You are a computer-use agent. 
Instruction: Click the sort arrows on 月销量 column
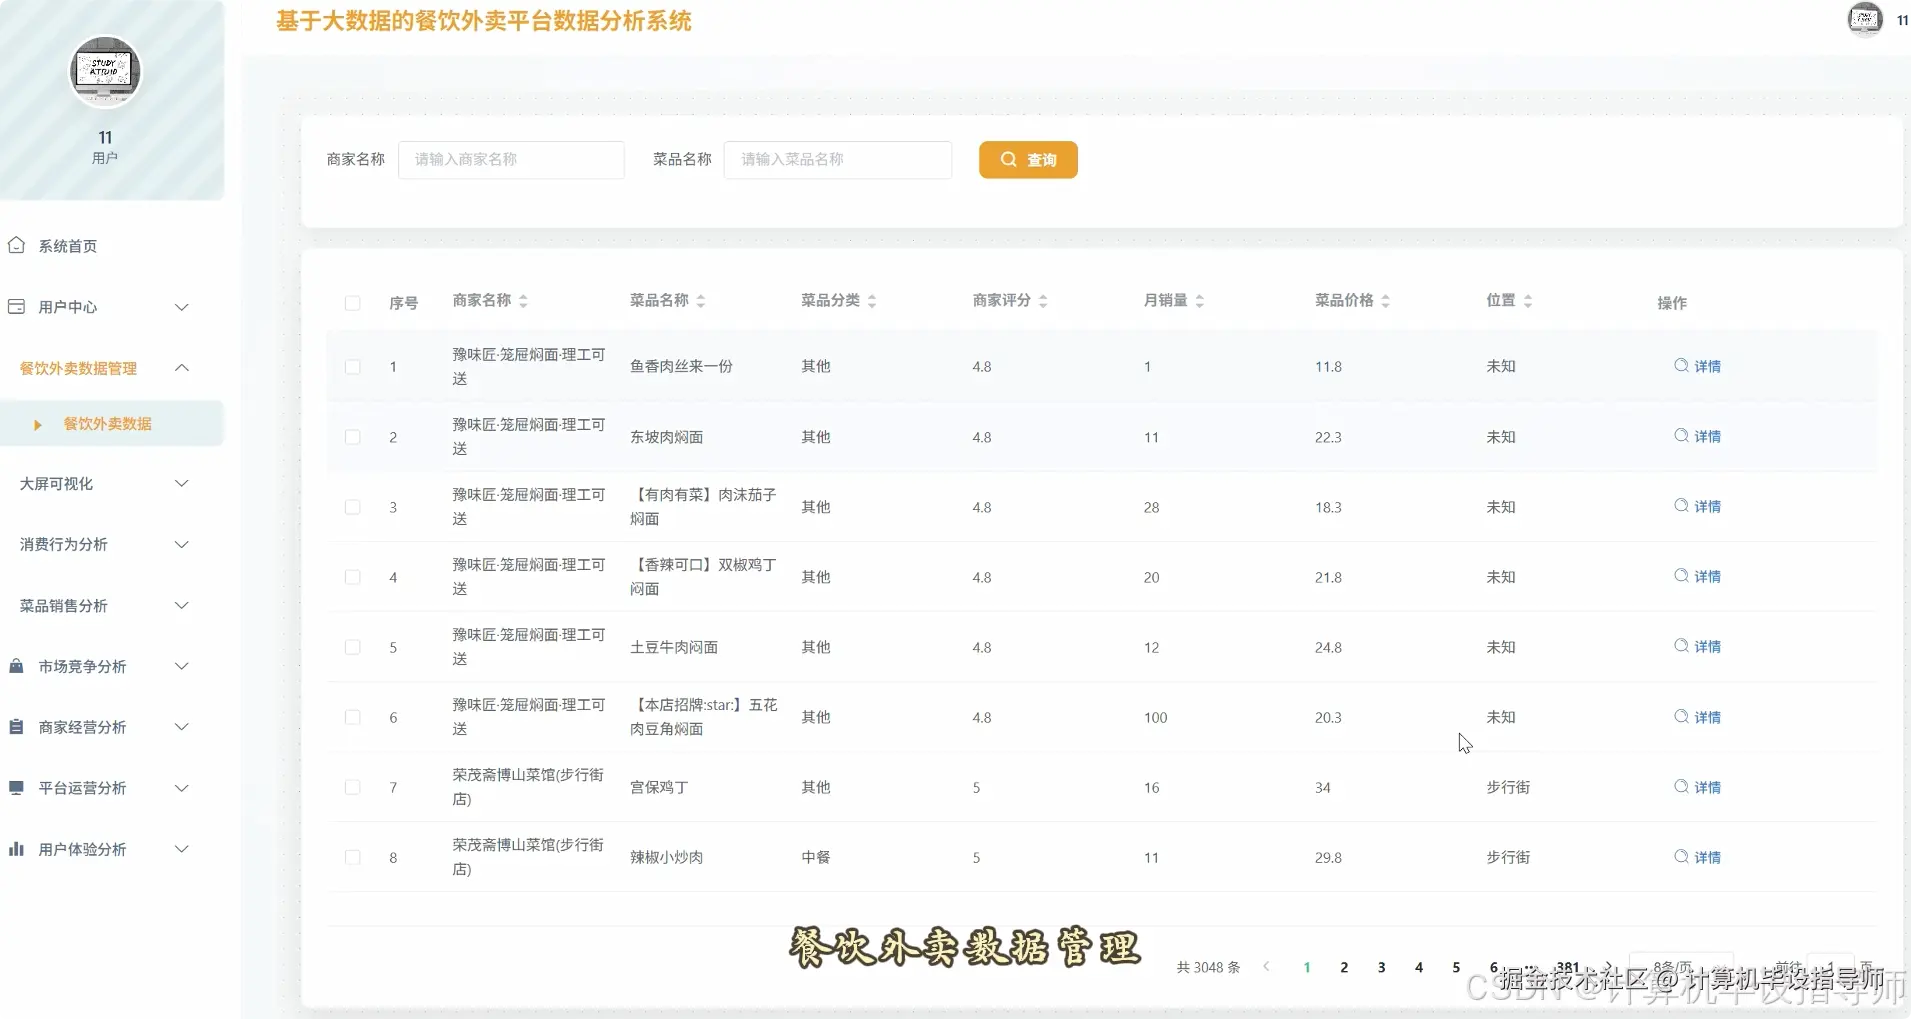1201,300
